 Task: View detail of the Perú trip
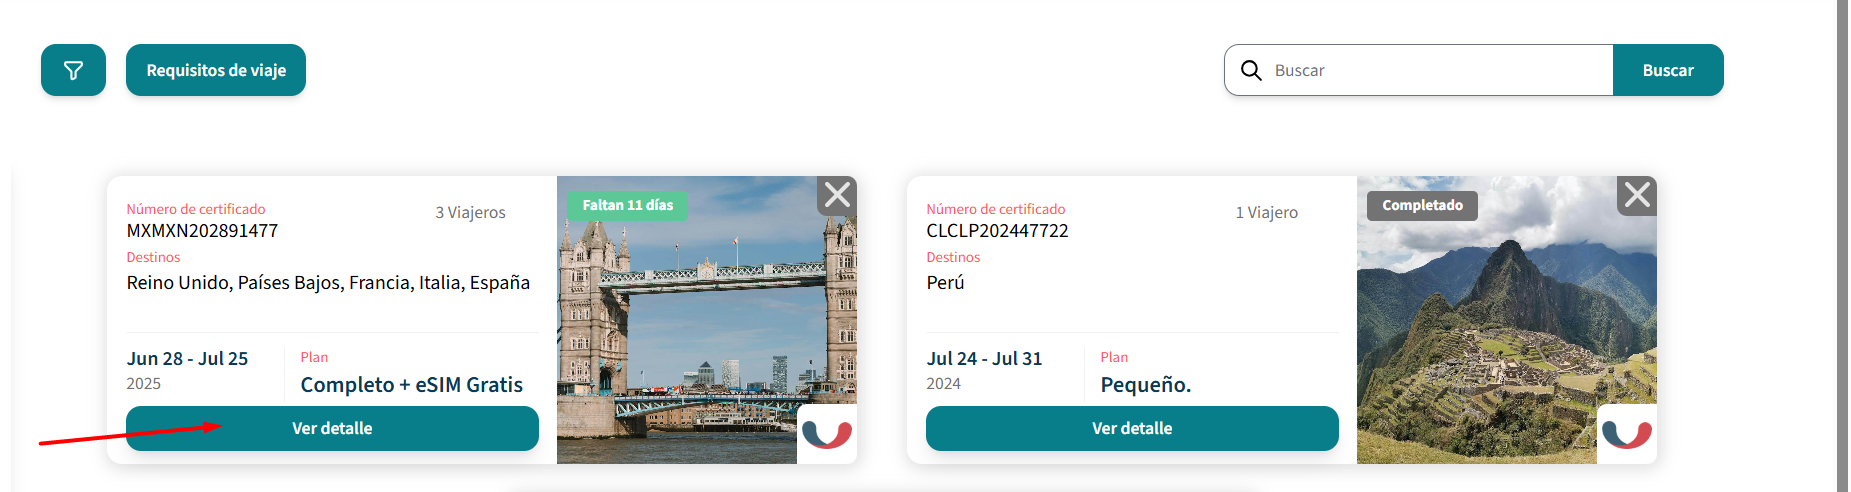tap(1132, 428)
